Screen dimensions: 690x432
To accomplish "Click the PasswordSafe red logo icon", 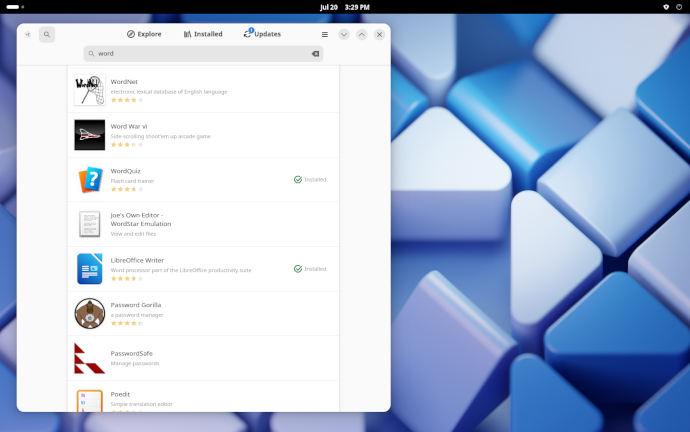I will click(90, 358).
